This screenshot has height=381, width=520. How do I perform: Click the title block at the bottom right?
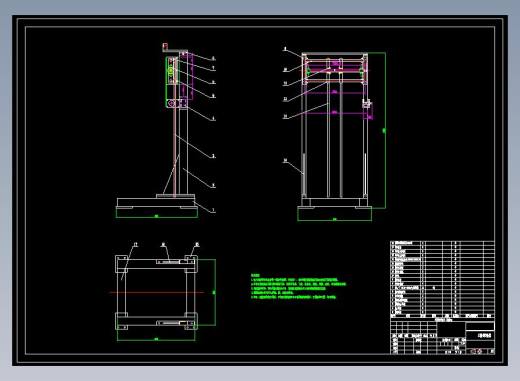[x=442, y=336]
